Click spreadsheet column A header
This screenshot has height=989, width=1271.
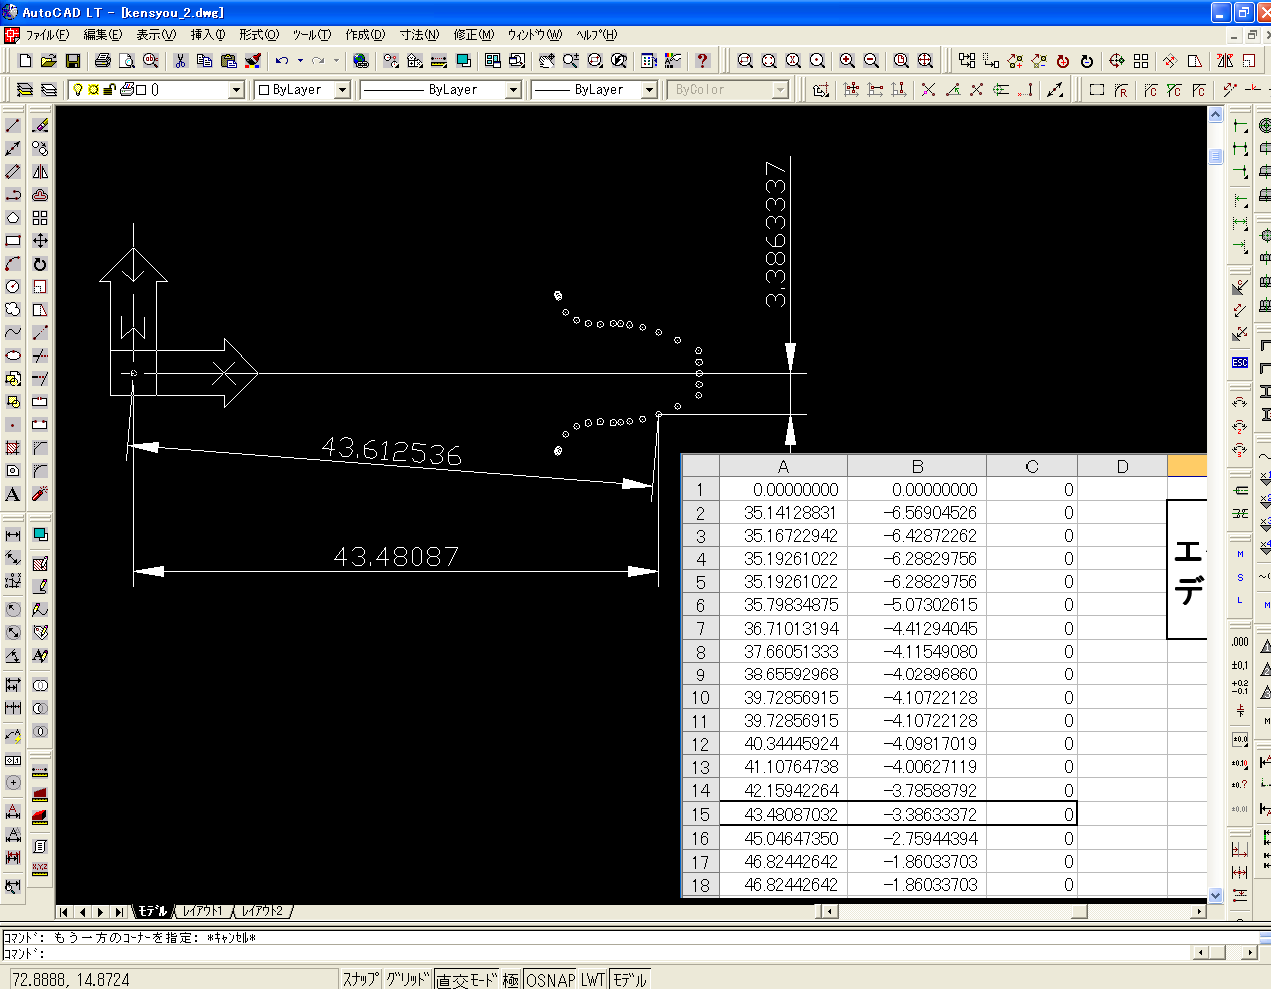[x=783, y=466]
